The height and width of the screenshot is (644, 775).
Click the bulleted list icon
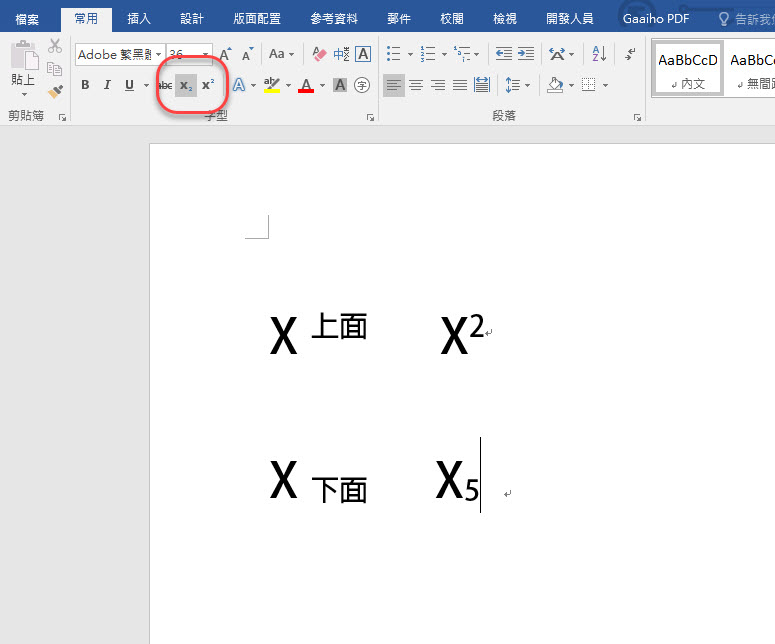[x=393, y=54]
